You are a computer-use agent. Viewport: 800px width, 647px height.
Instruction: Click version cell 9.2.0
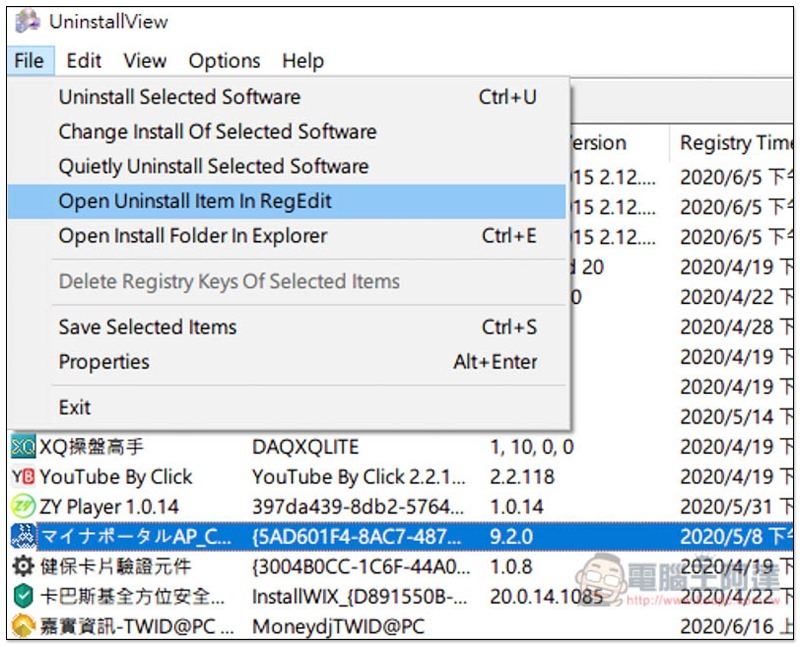[512, 536]
